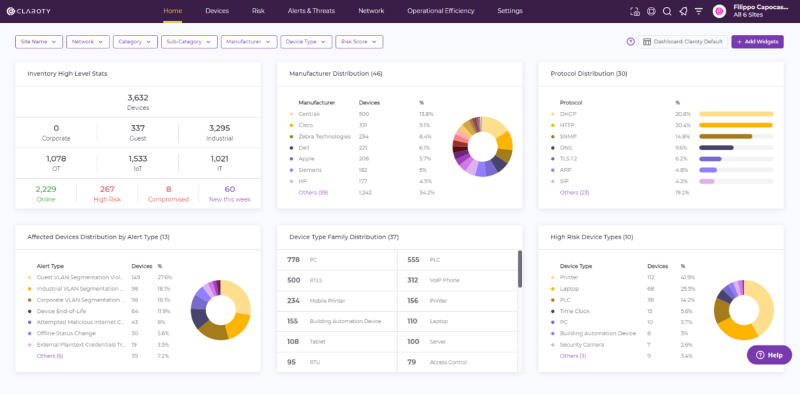
Task: Open the Device Type filter dropdown
Action: point(306,42)
